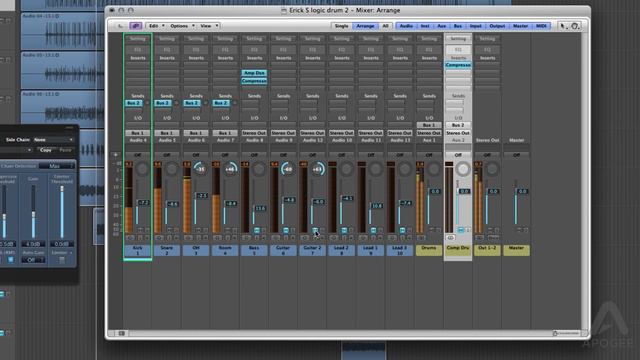Toggle the Audio channel filter button
This screenshot has height=360, width=640.
point(406,26)
